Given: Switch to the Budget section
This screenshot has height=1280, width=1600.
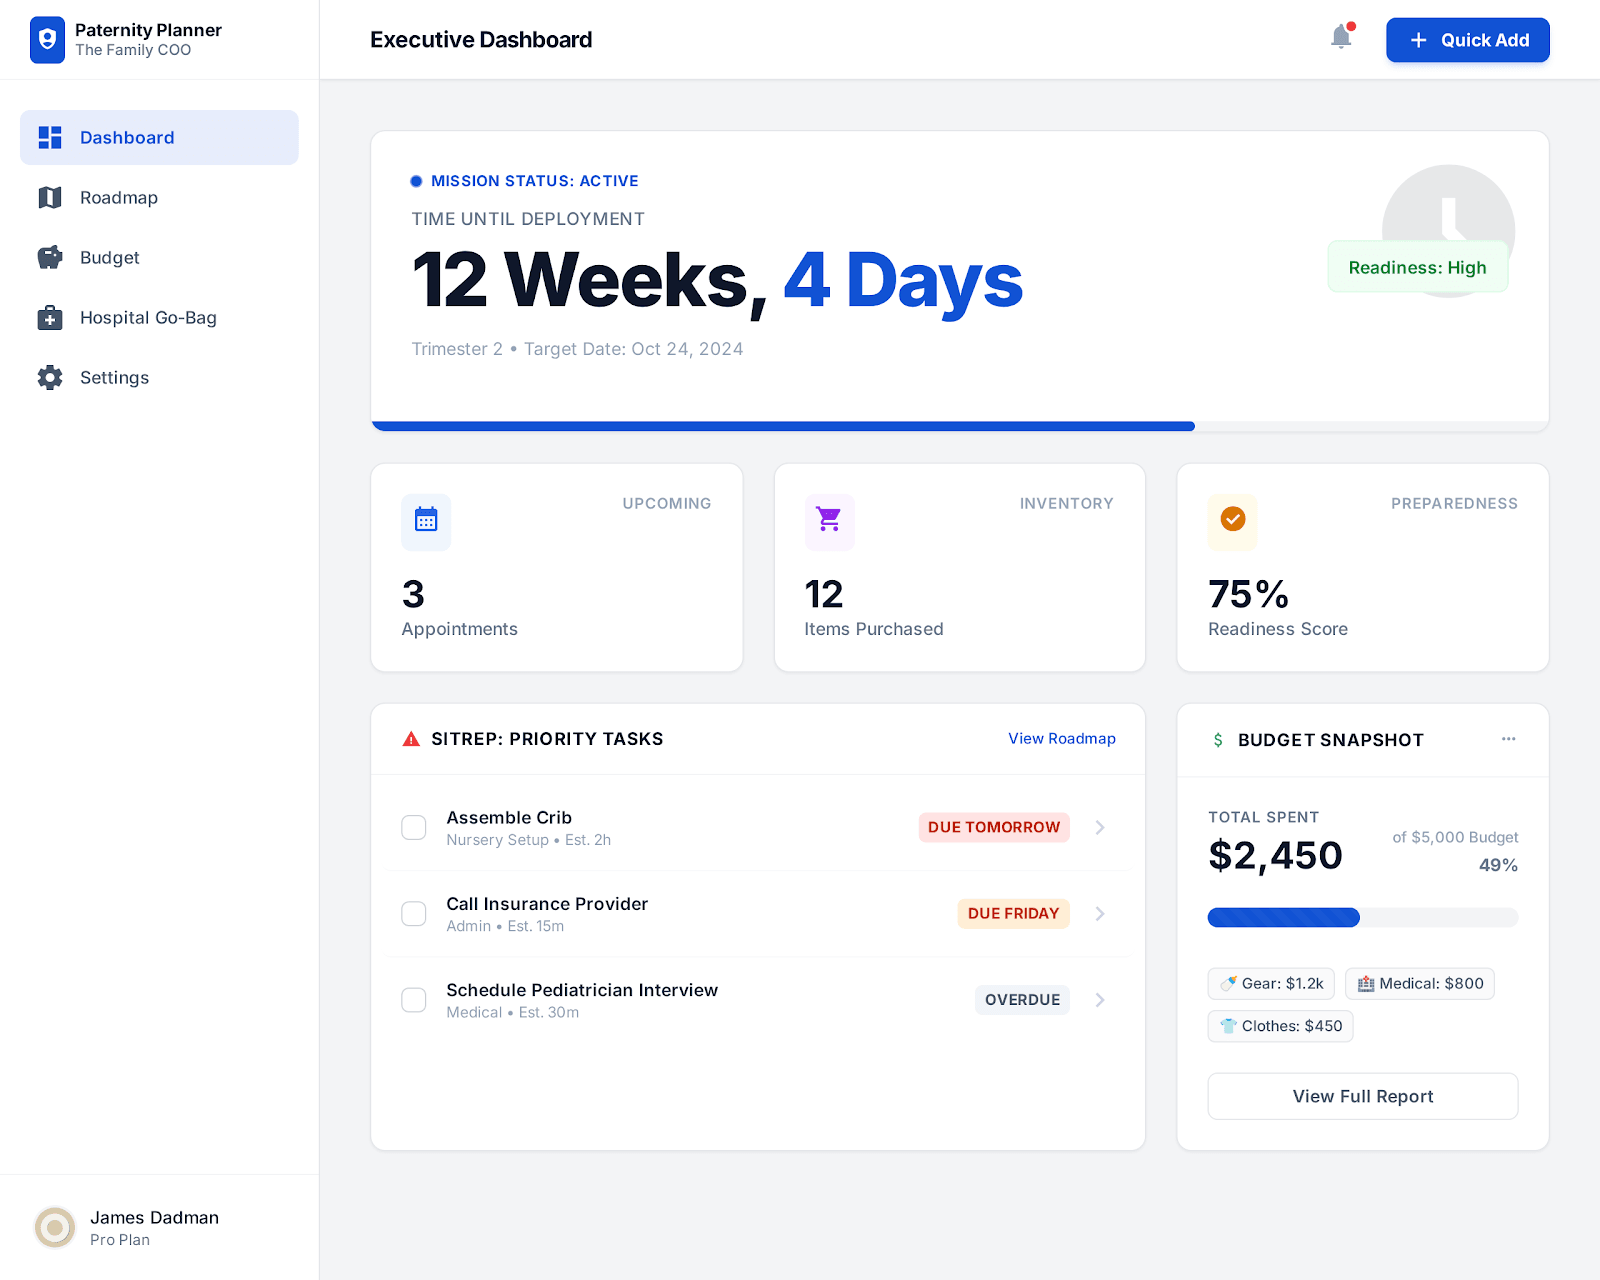Looking at the screenshot, I should pyautogui.click(x=110, y=257).
